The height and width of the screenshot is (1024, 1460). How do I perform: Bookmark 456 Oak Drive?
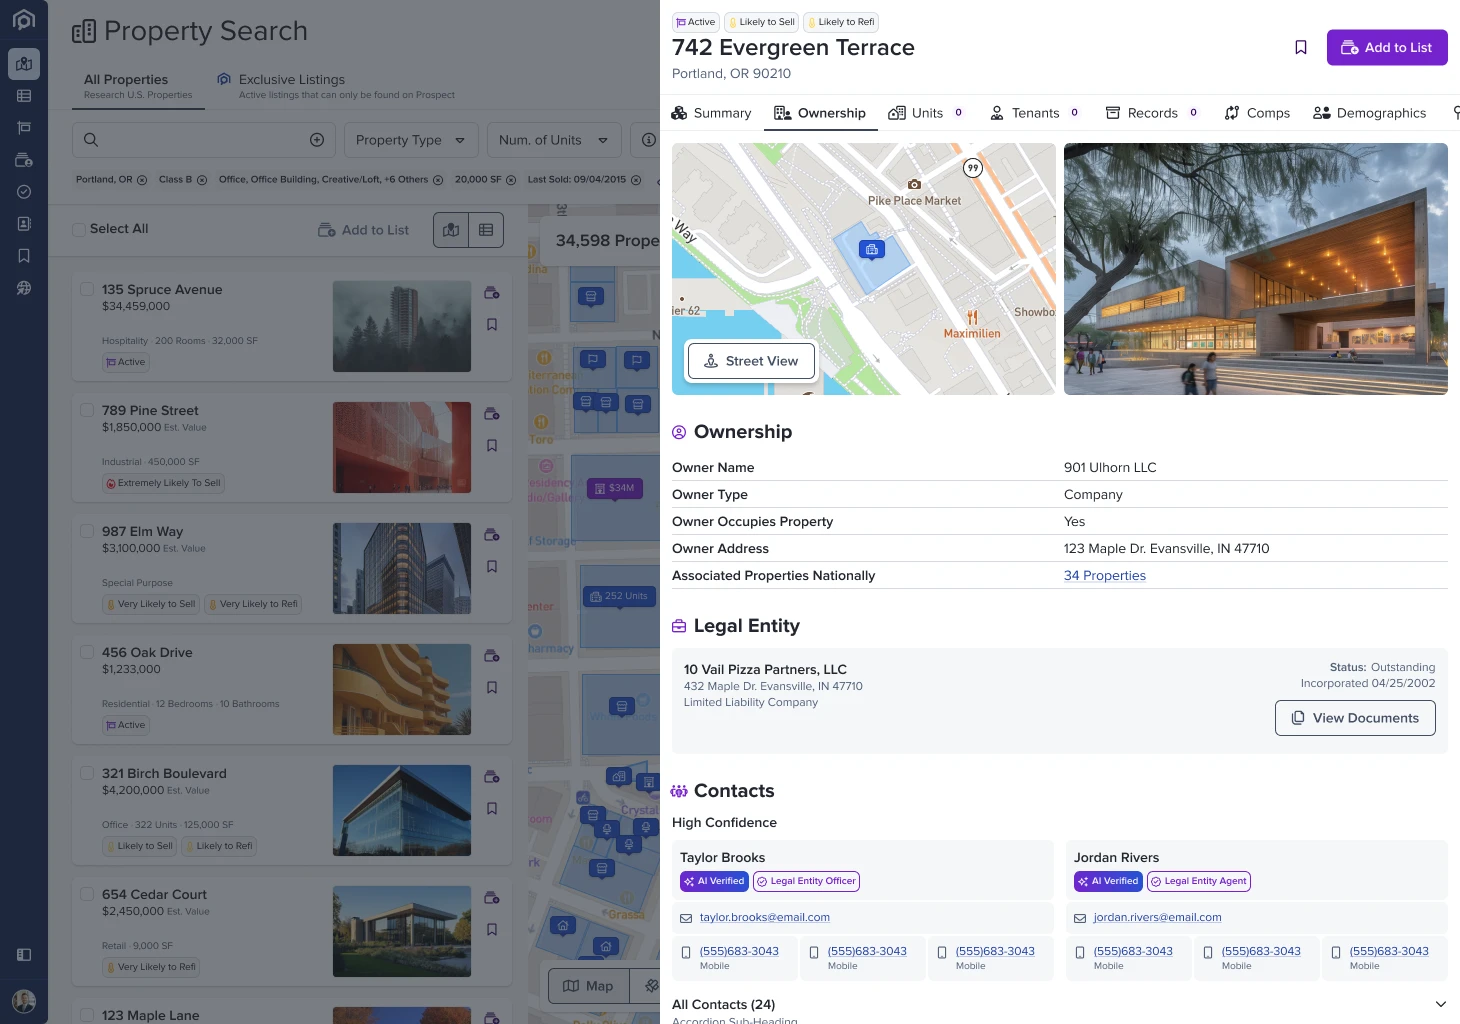492,687
